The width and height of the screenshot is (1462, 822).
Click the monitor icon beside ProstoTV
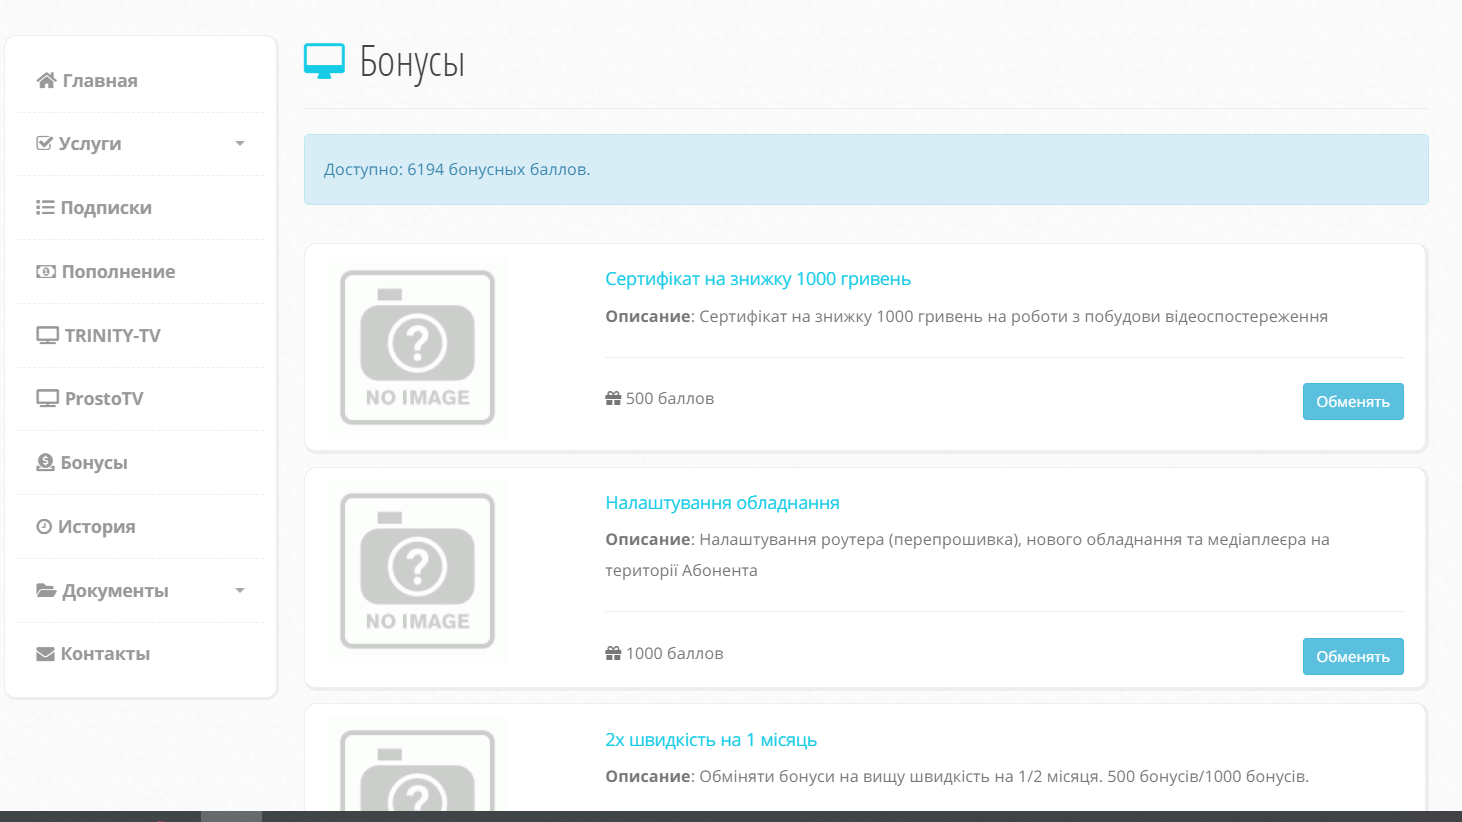[x=47, y=399]
